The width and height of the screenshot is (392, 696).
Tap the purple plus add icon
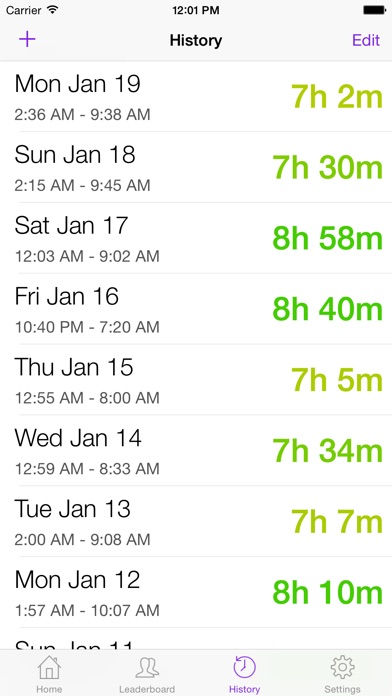pyautogui.click(x=27, y=40)
